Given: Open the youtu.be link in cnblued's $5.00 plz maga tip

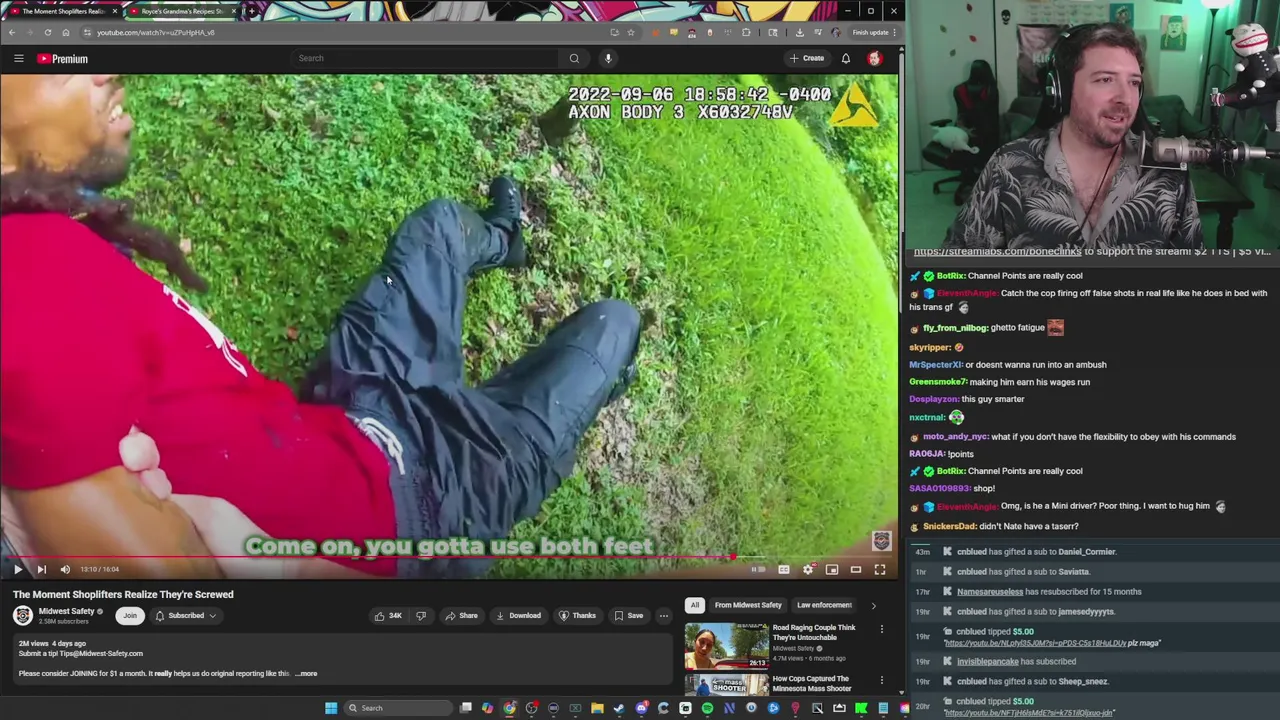Looking at the screenshot, I should pos(1034,643).
